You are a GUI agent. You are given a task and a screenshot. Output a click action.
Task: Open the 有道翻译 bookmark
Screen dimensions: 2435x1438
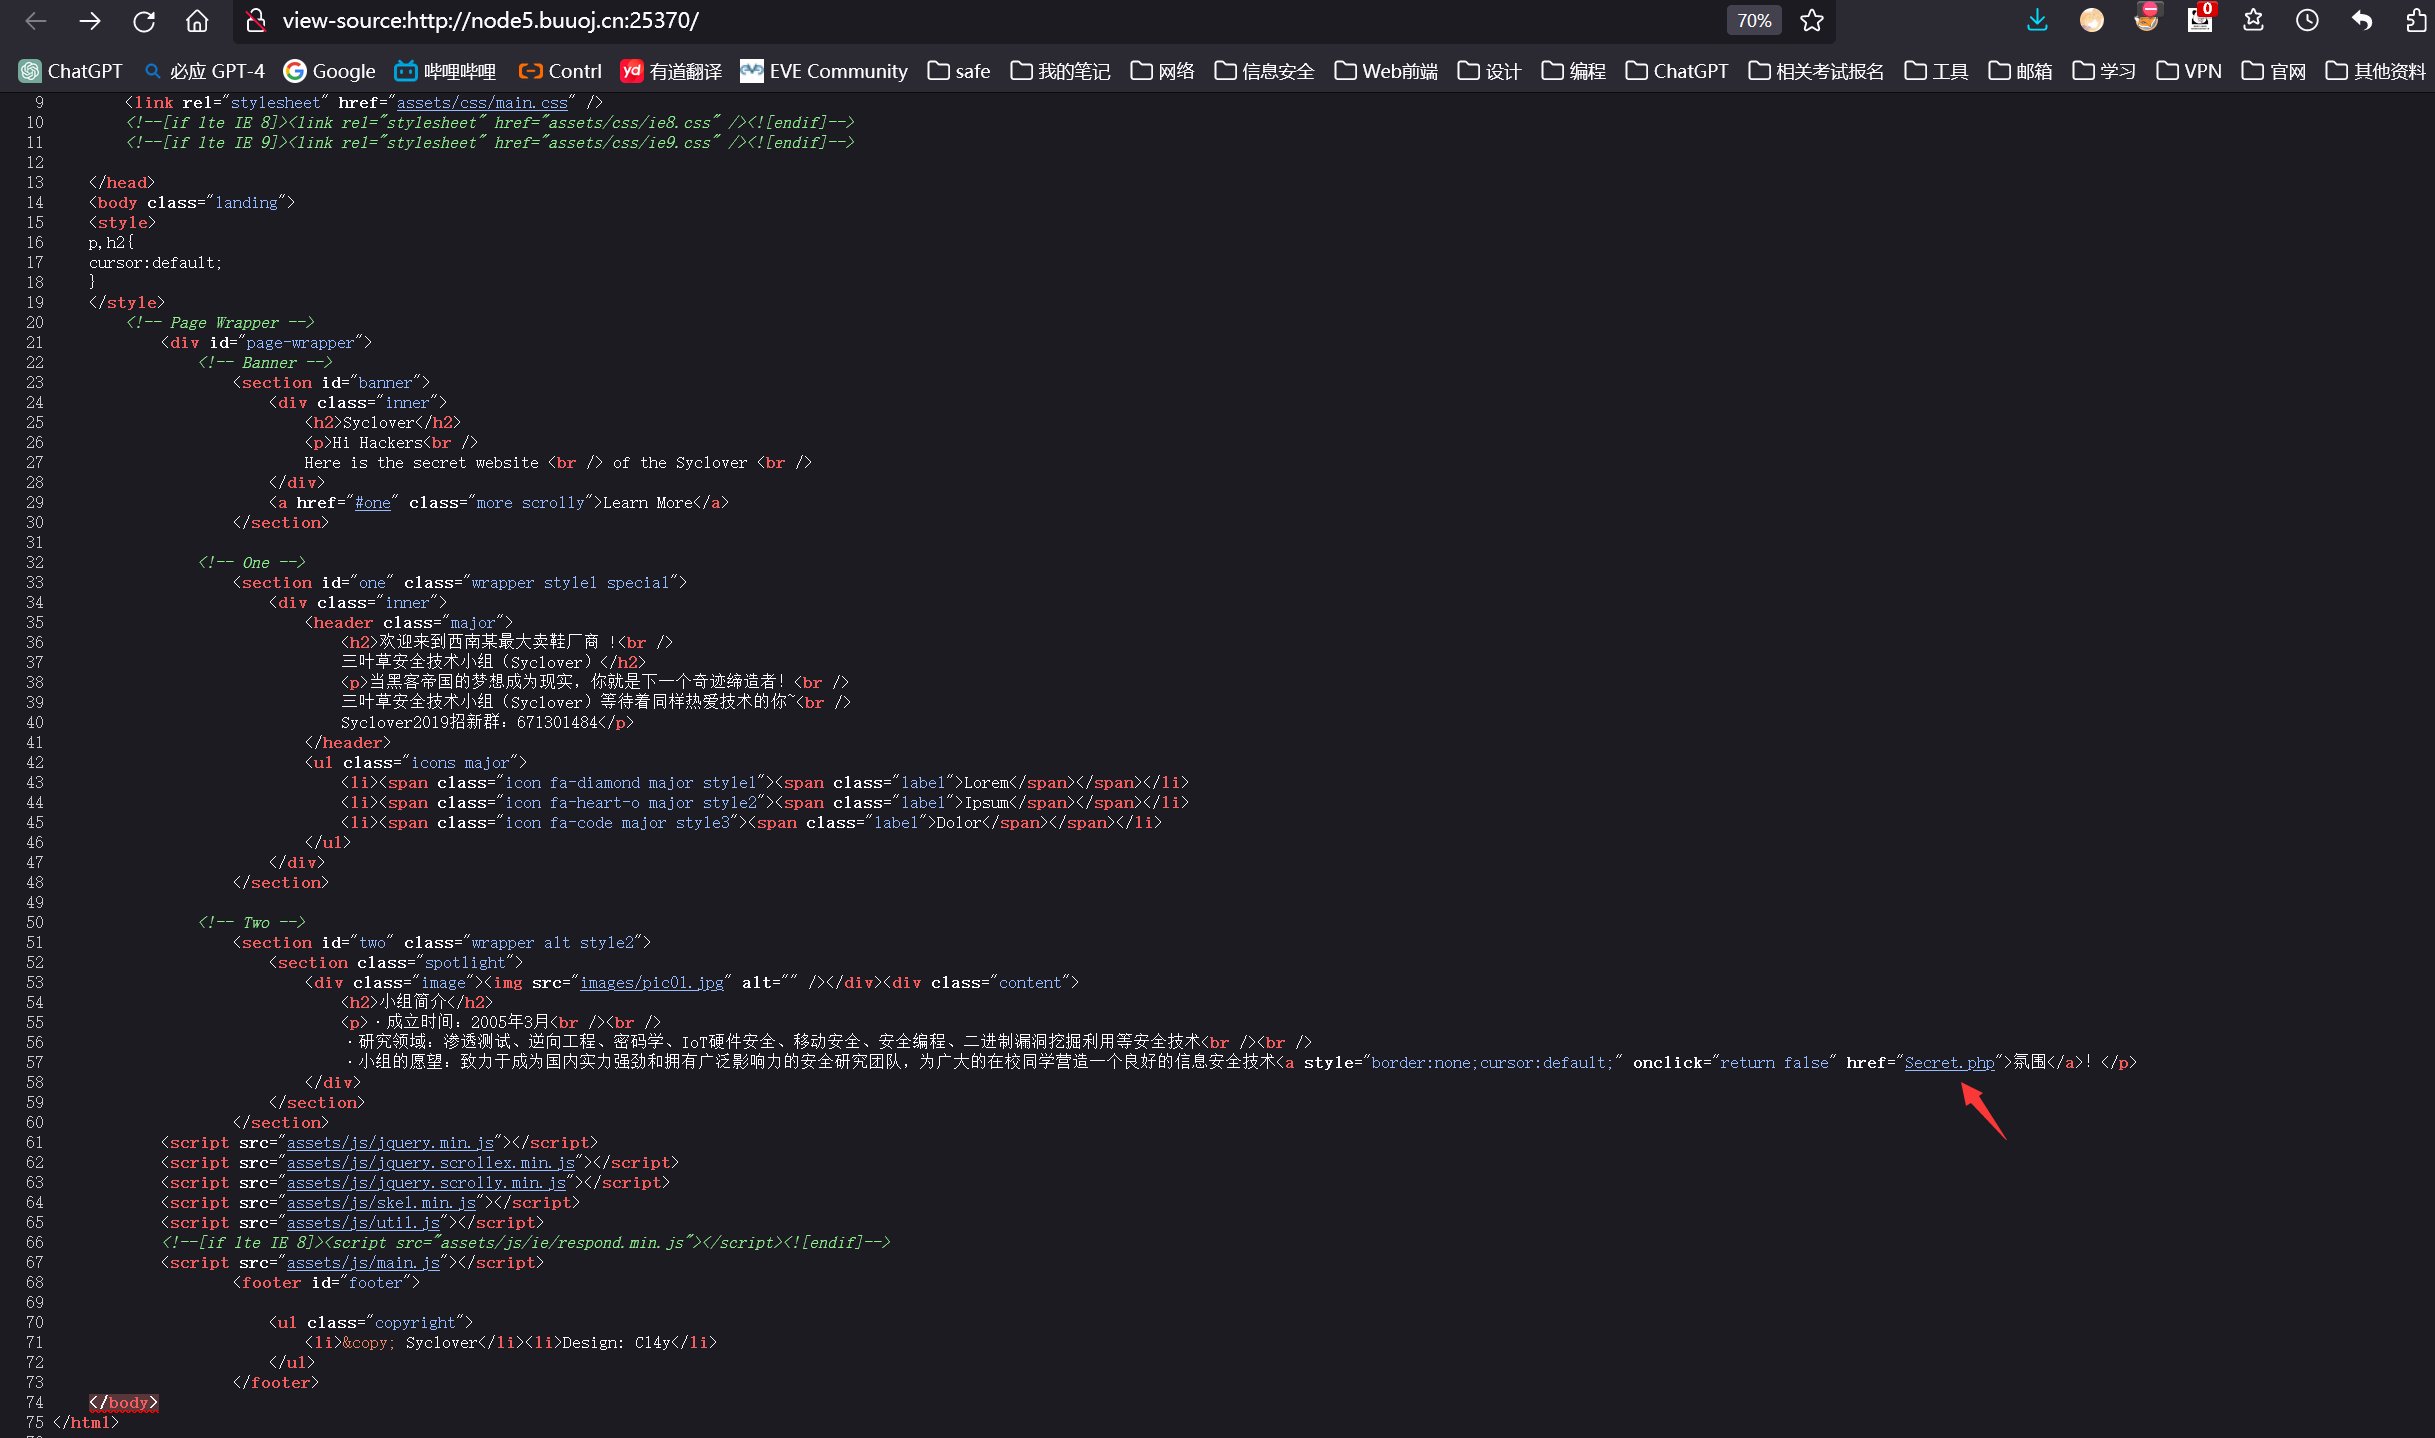[x=671, y=71]
